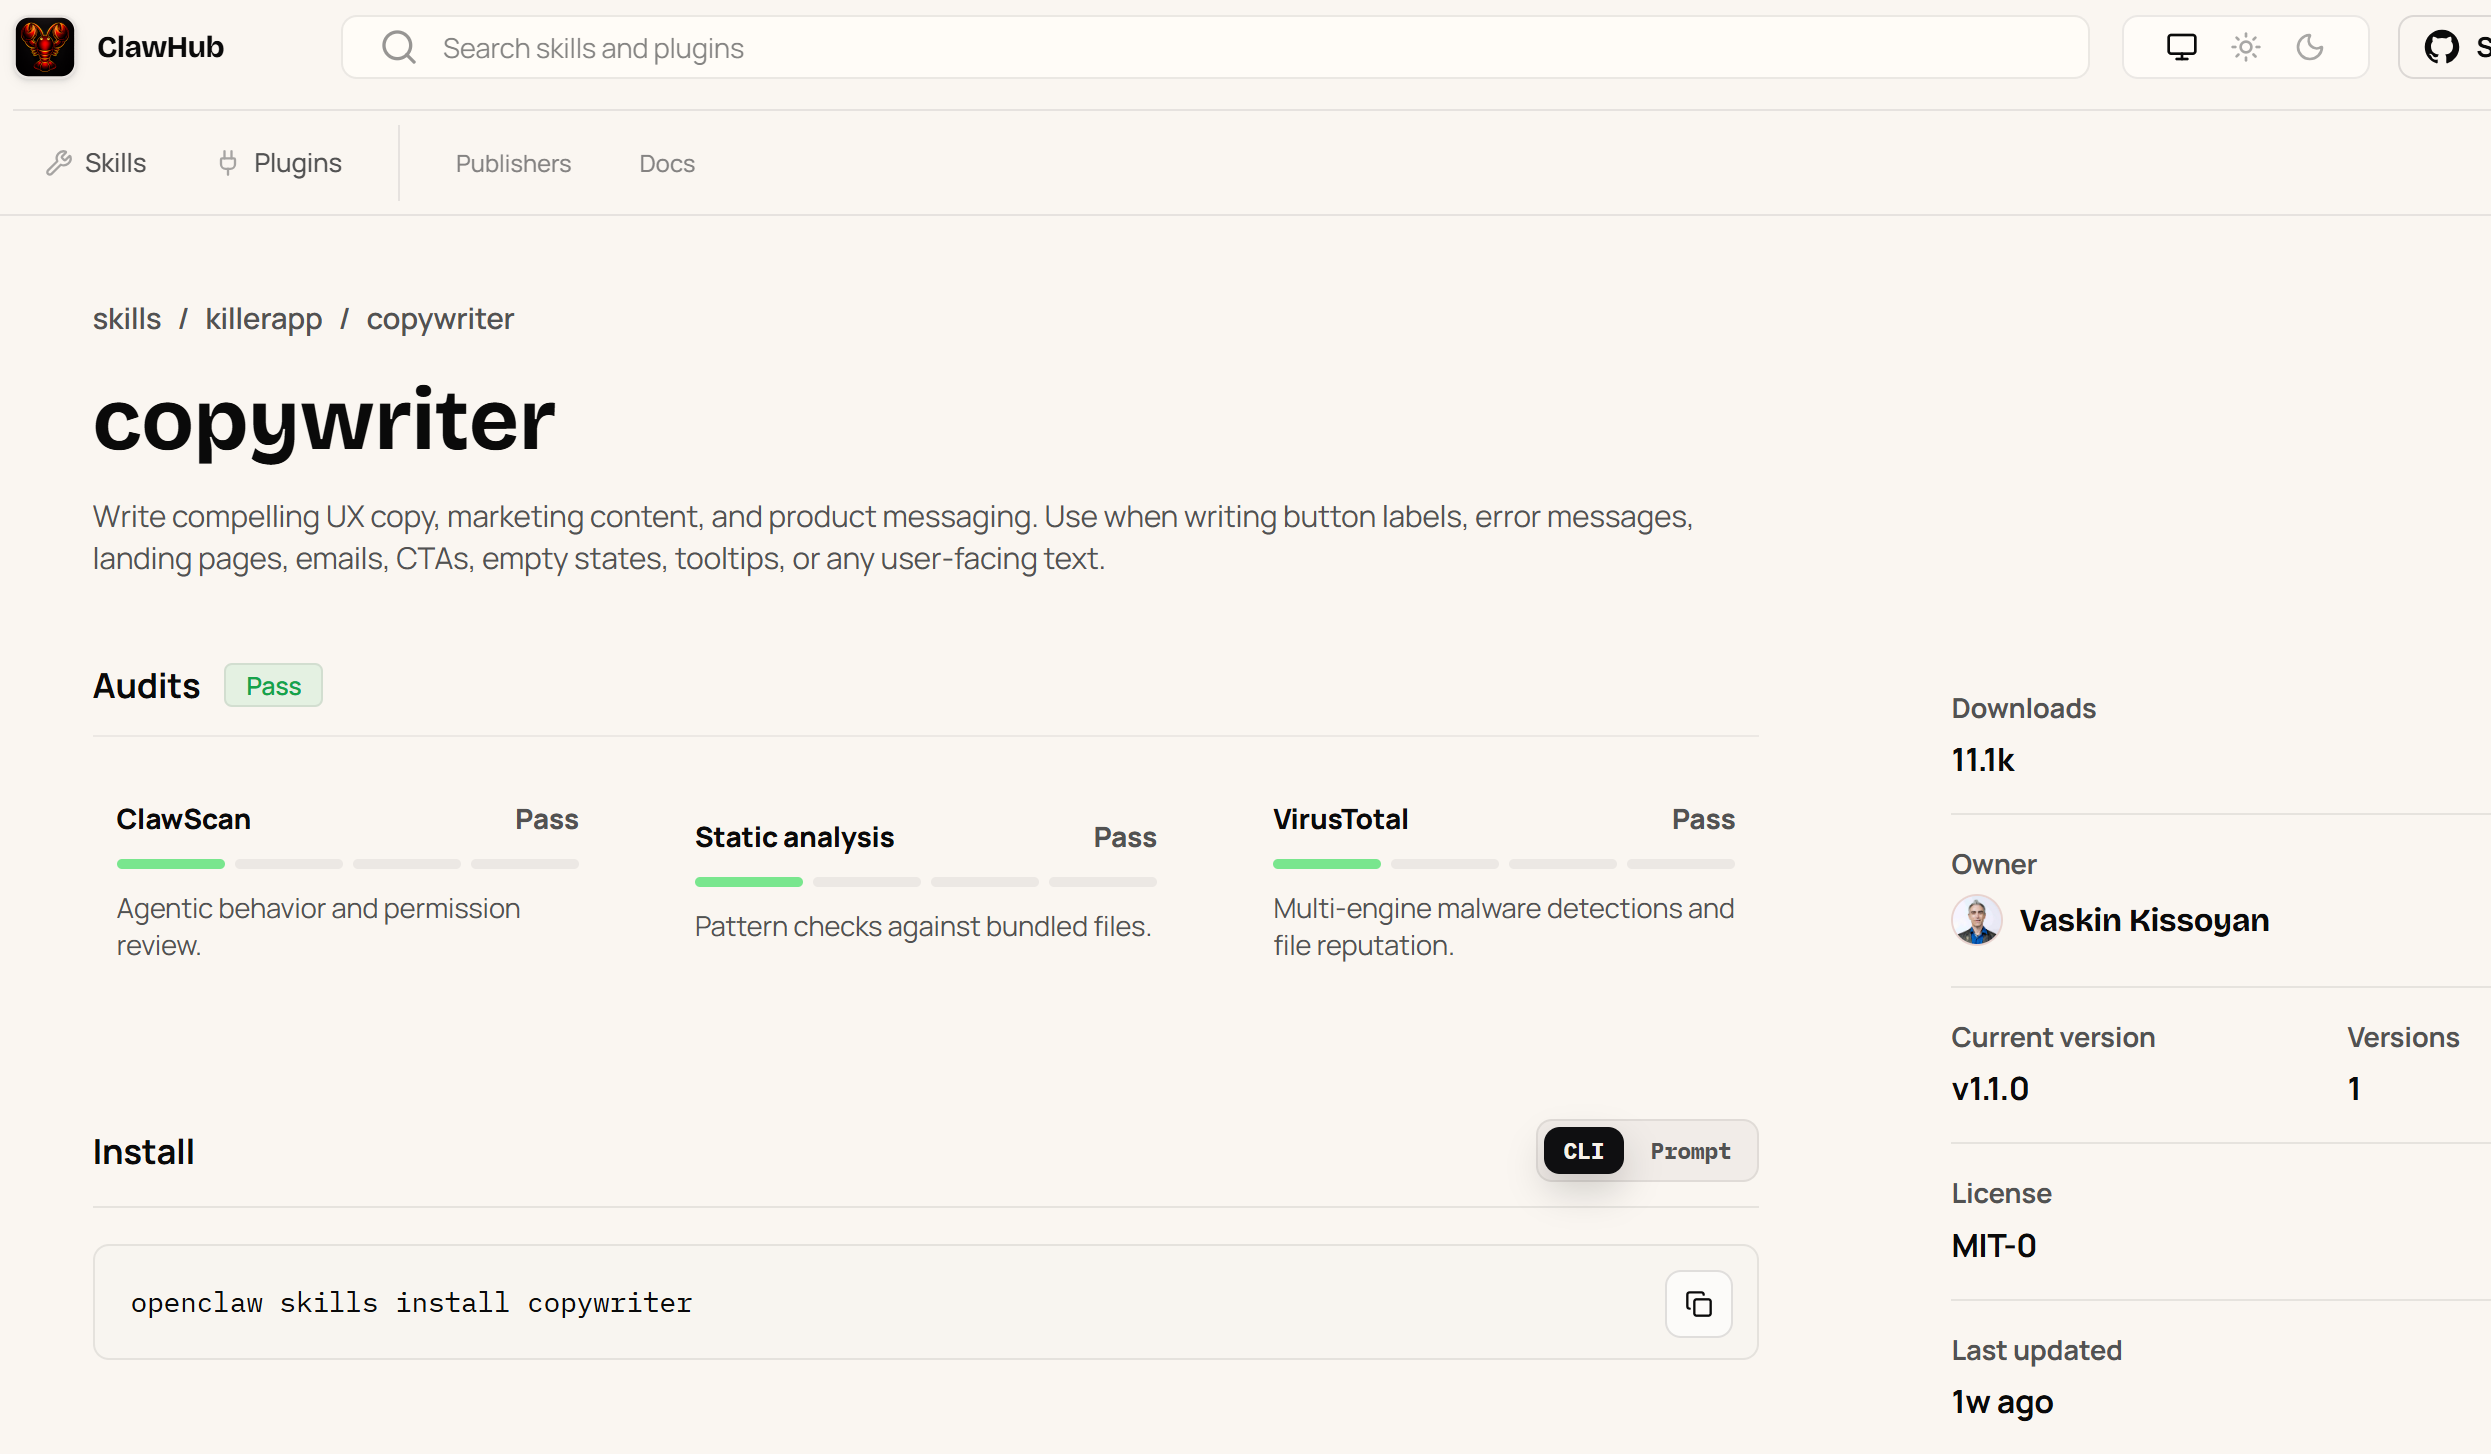Click the skills breadcrumb link
2491x1454 pixels.
pyautogui.click(x=127, y=319)
